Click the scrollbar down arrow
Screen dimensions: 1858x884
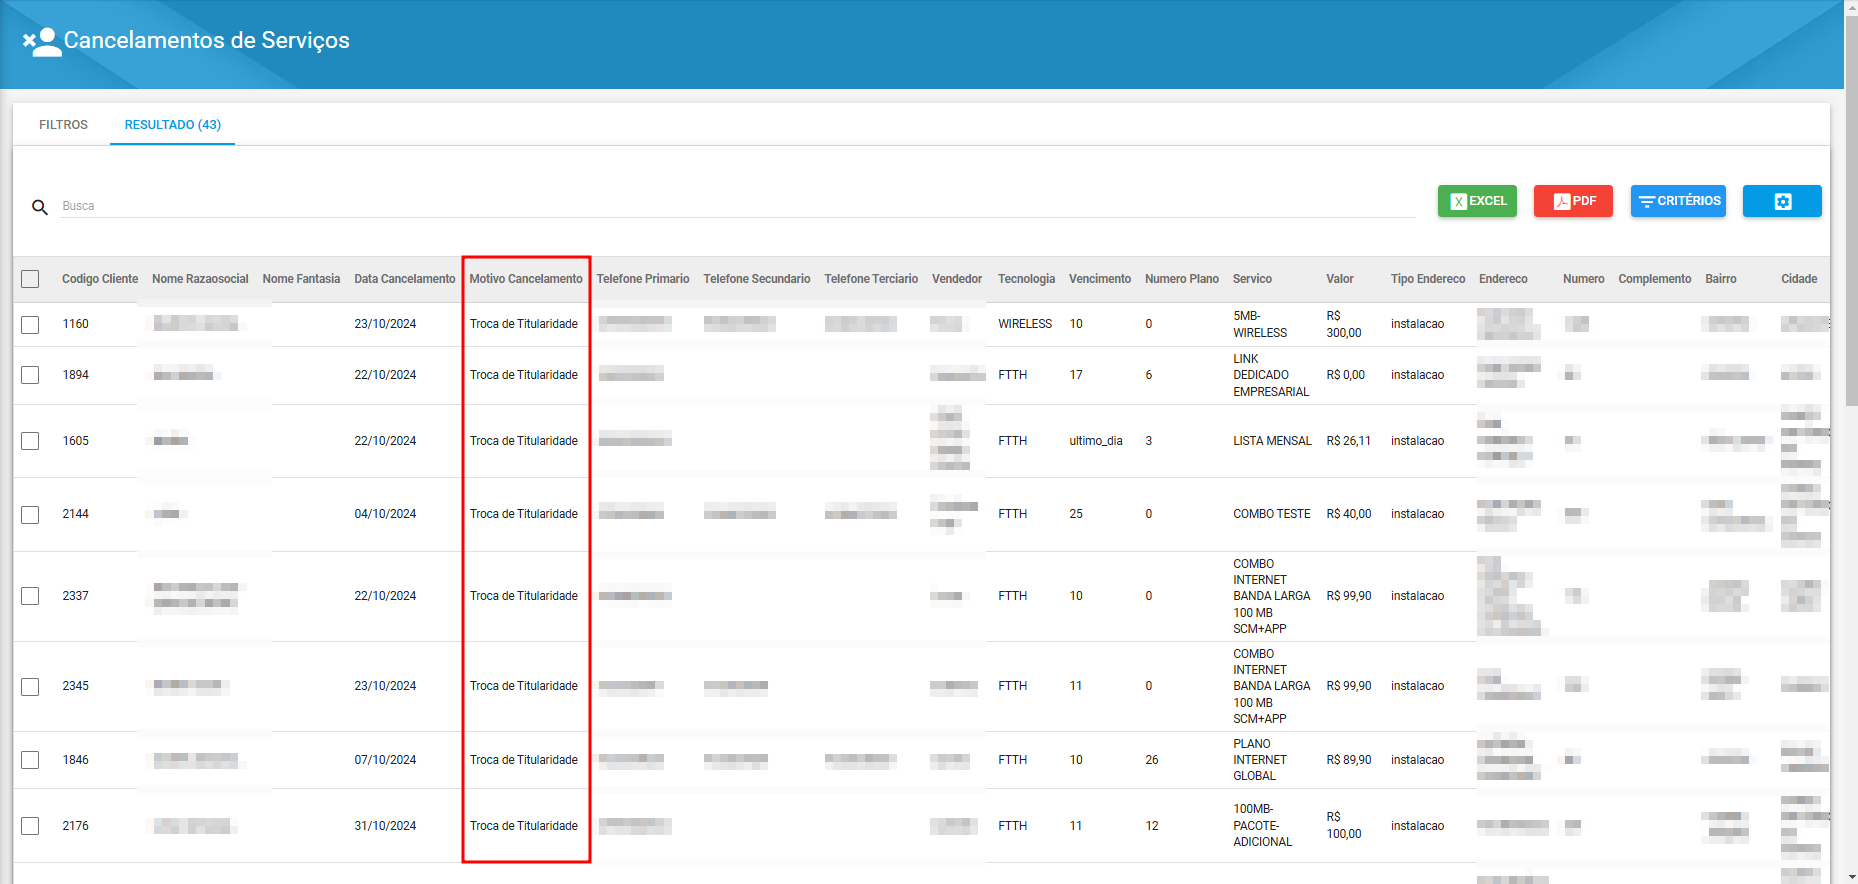[1851, 877]
